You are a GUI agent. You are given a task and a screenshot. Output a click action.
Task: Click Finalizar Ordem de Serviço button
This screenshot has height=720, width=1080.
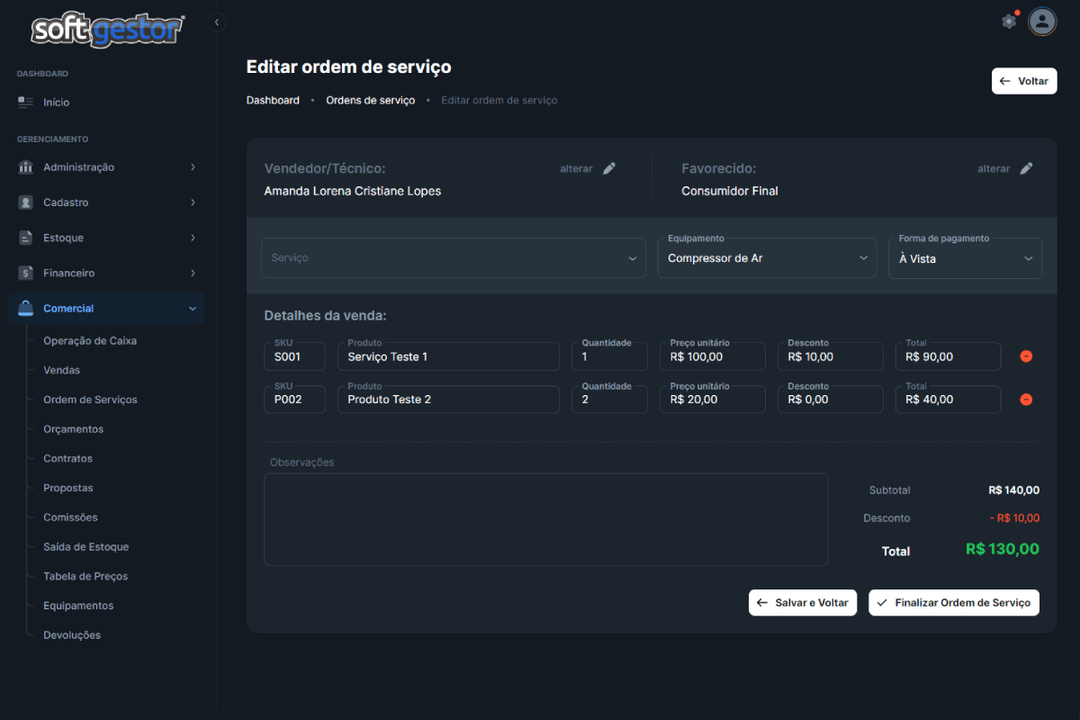tap(953, 603)
